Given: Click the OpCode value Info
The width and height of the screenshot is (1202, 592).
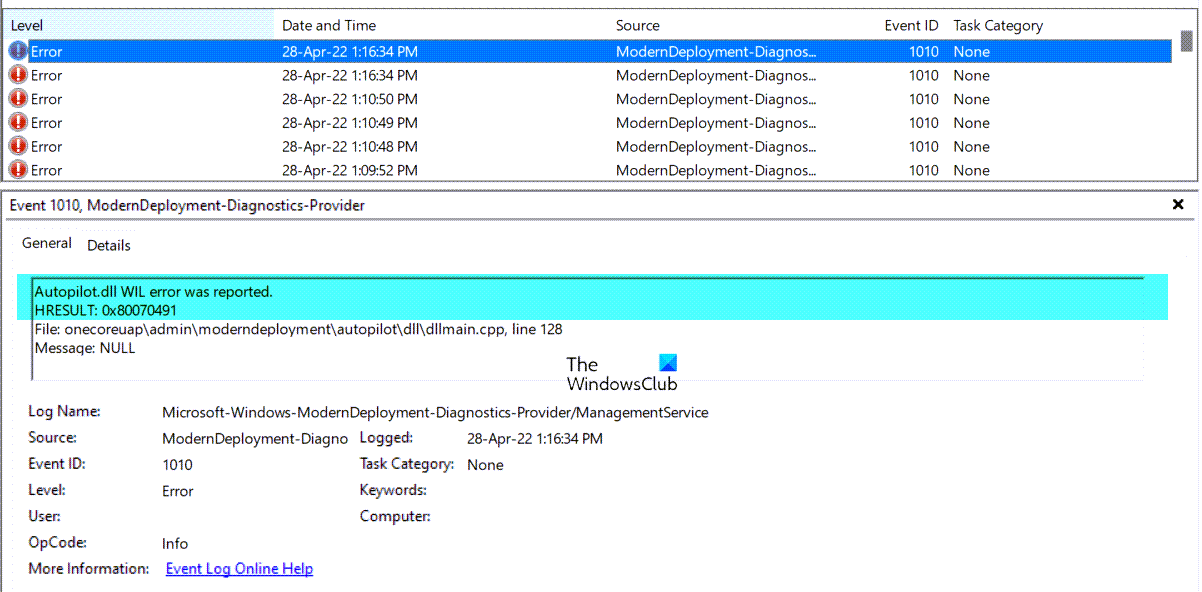Looking at the screenshot, I should coord(176,544).
